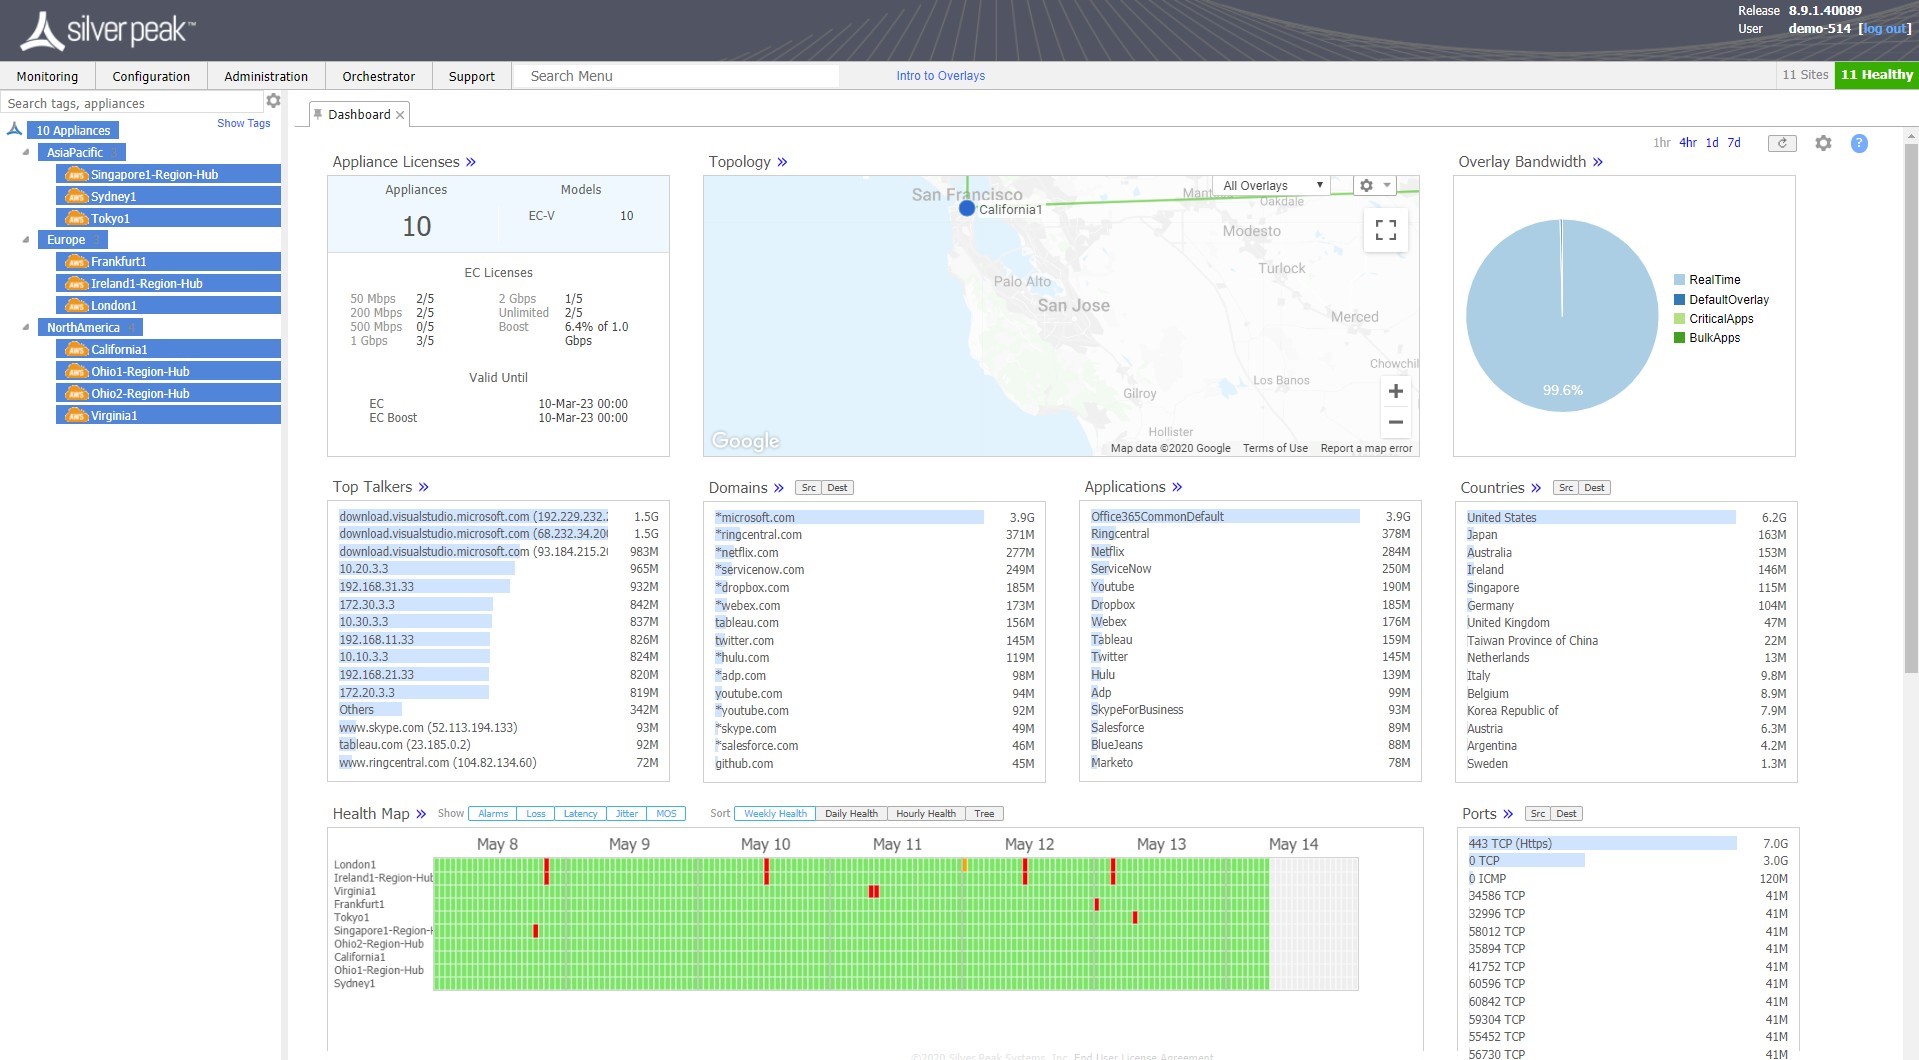Image resolution: width=1919 pixels, height=1060 pixels.
Task: Open the blue help question mark icon
Action: click(1859, 143)
